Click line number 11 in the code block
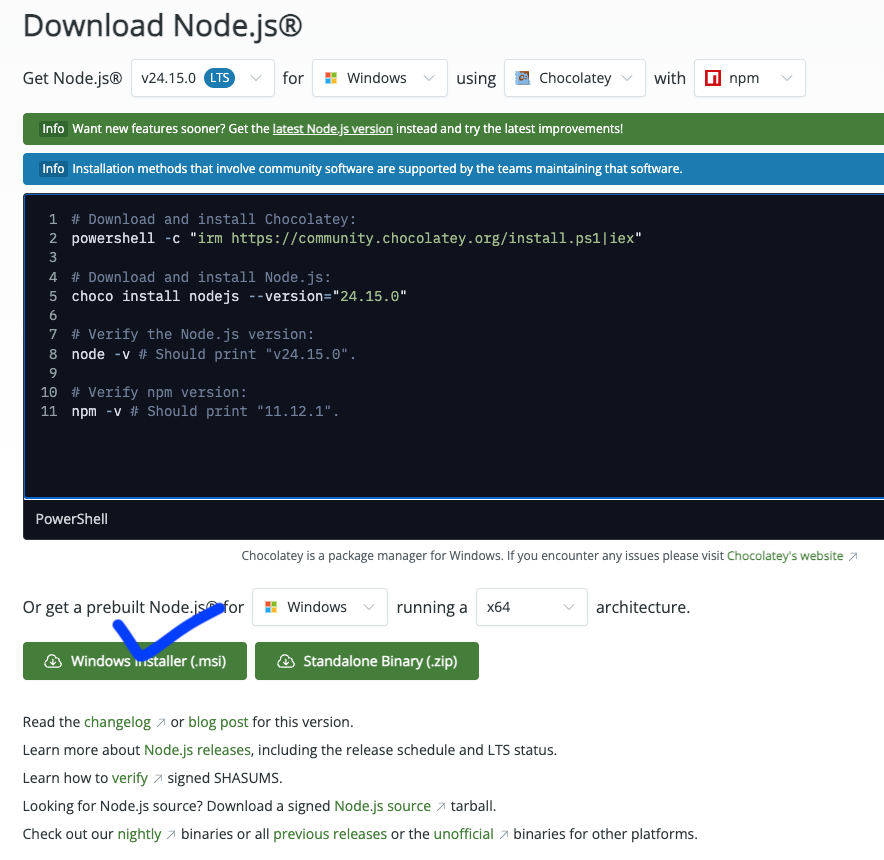 (49, 412)
